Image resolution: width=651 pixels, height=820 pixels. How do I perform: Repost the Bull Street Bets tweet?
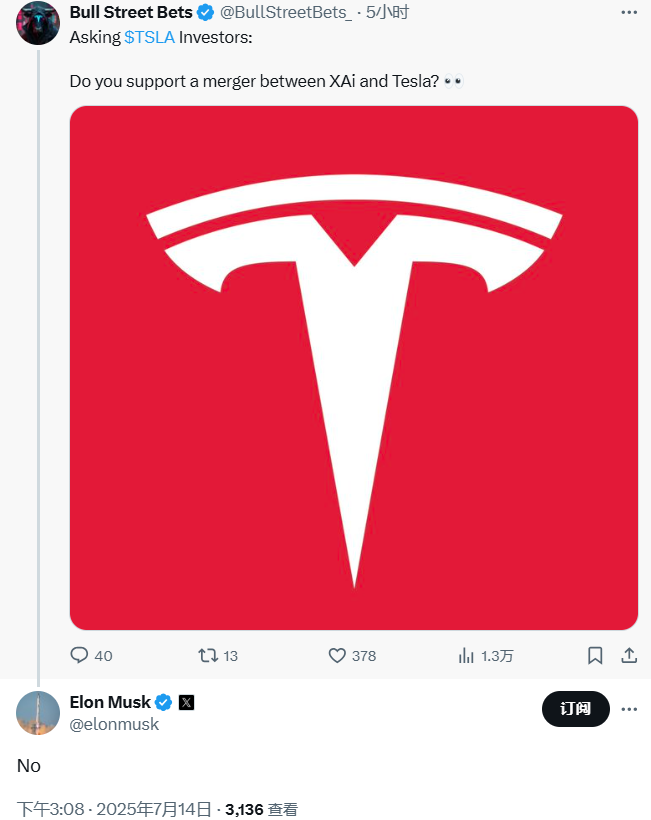pyautogui.click(x=218, y=655)
